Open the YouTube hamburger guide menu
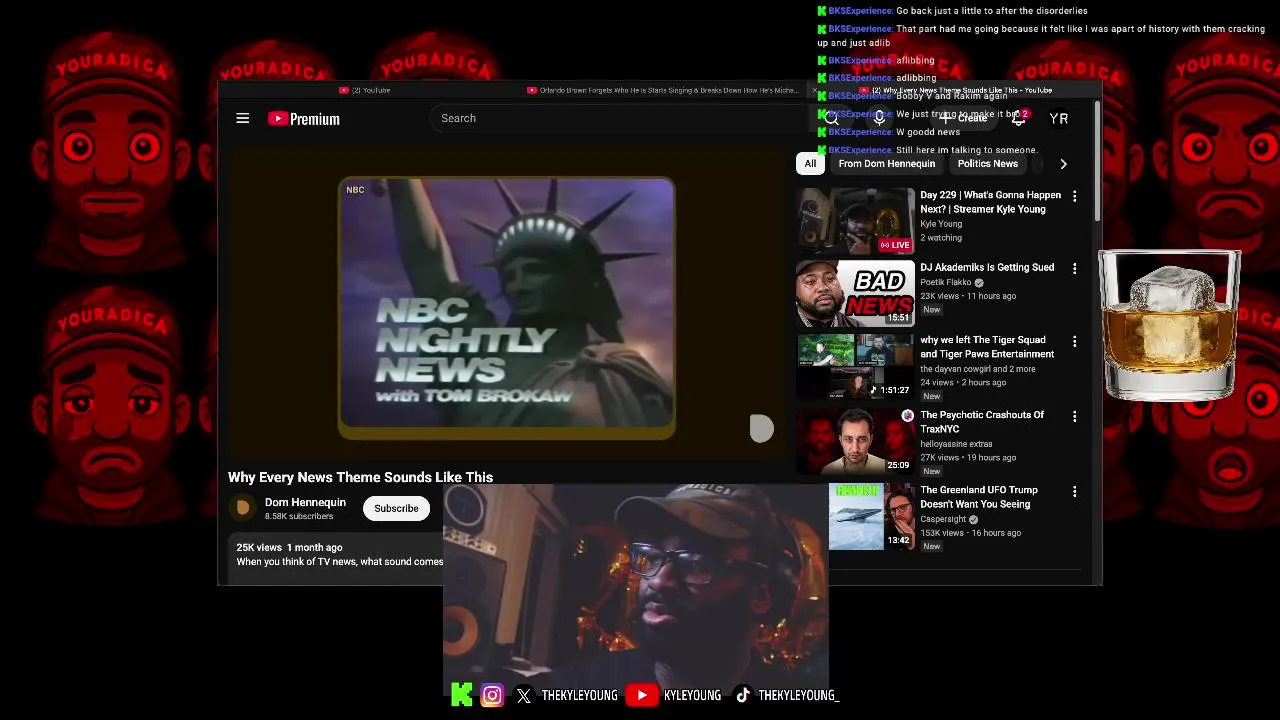The image size is (1280, 720). [242, 118]
